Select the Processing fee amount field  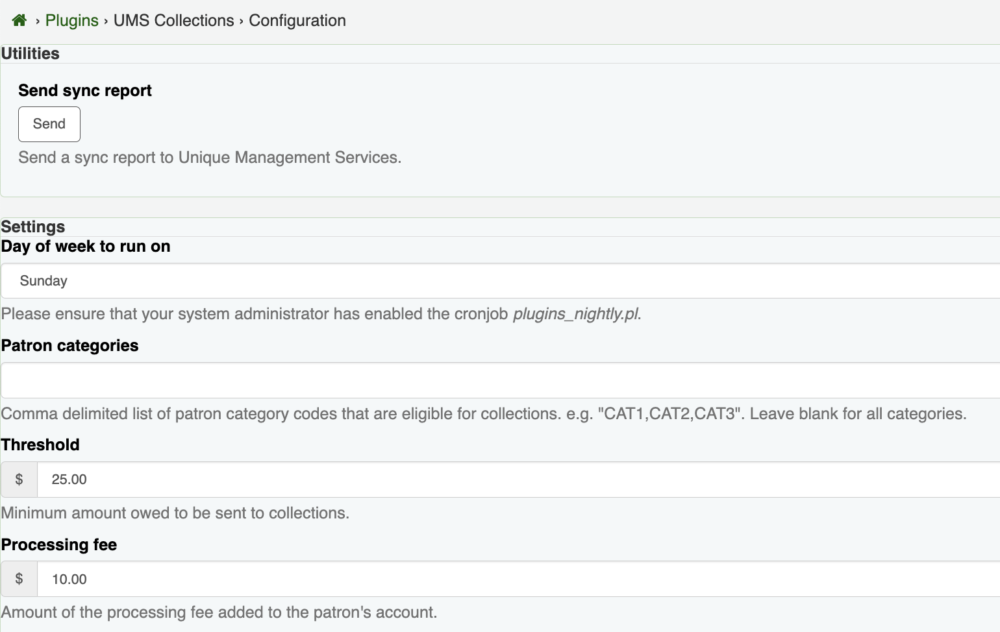coord(518,579)
